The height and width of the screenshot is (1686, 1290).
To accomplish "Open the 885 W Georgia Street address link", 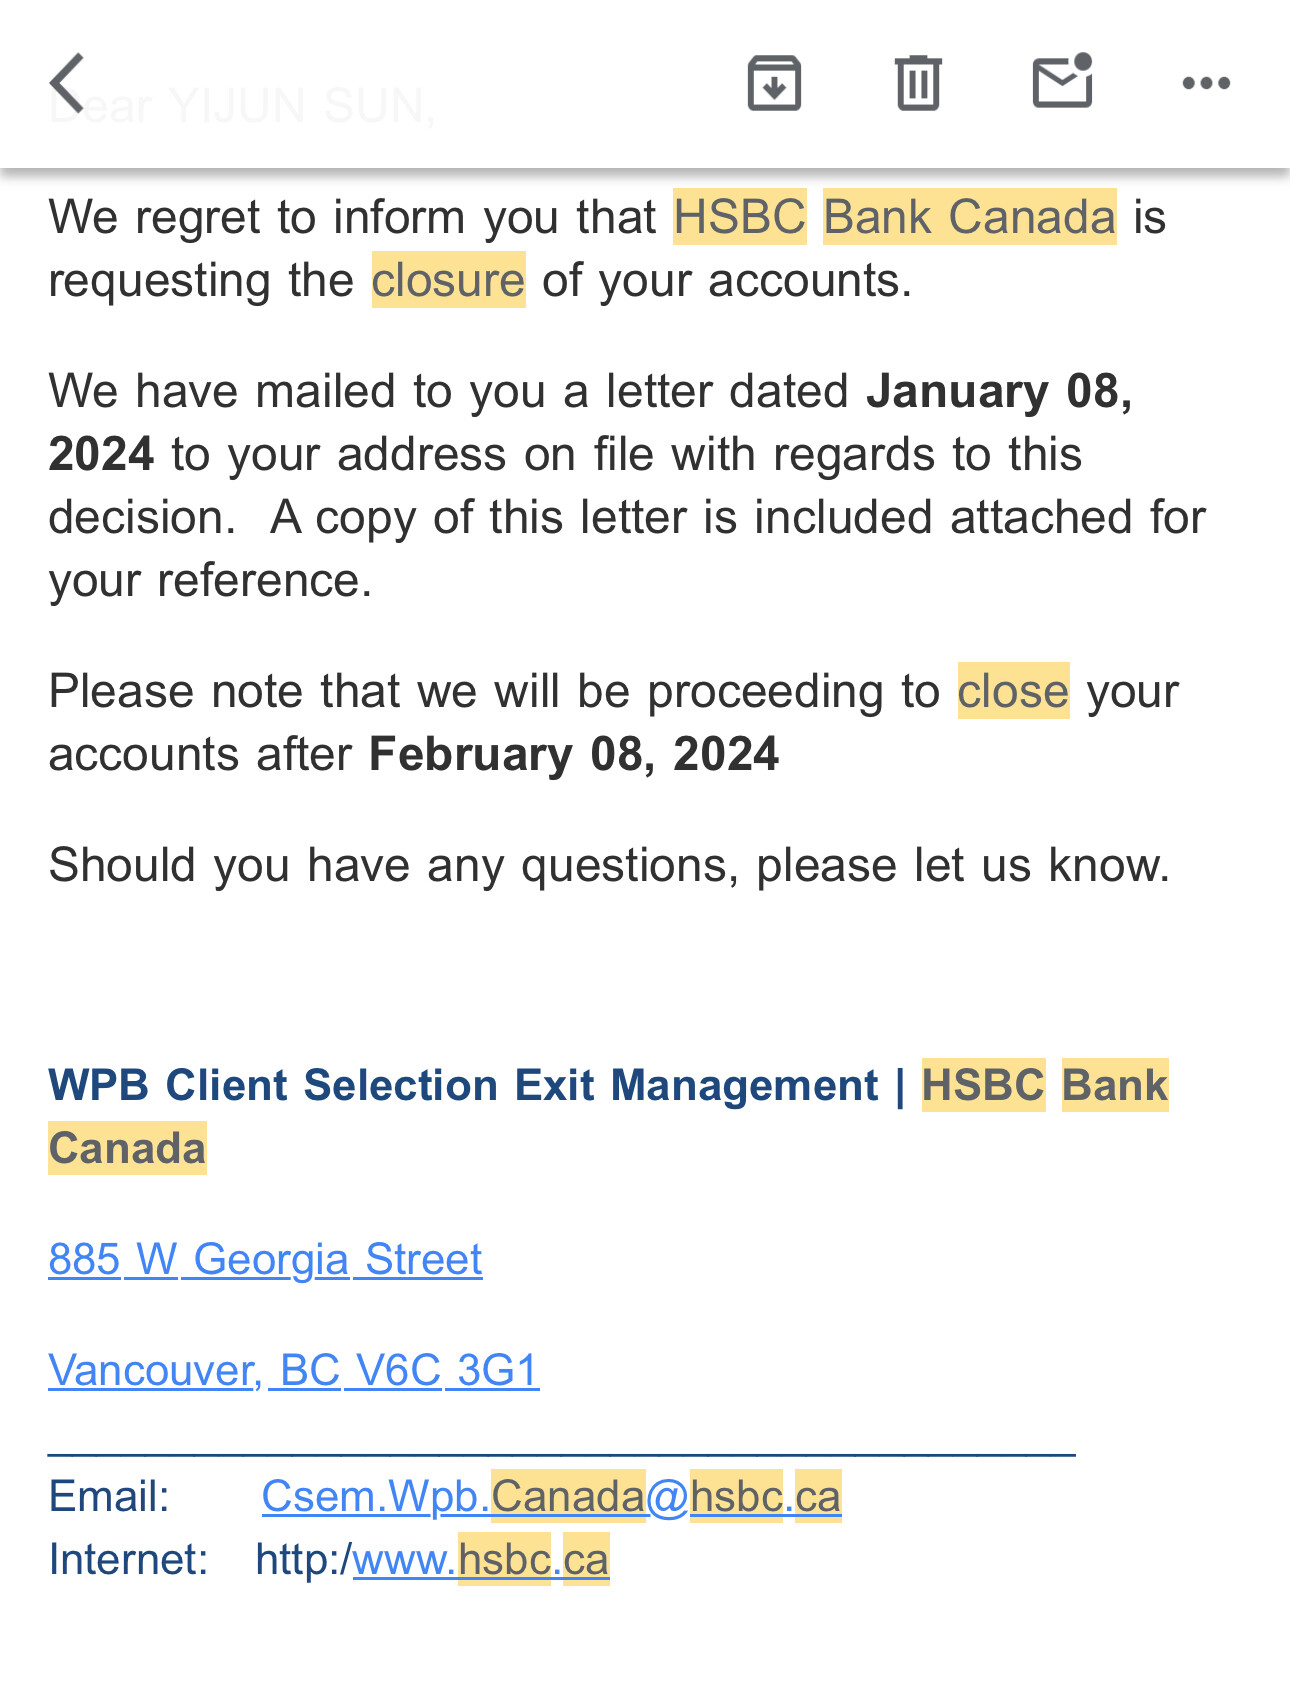I will (x=265, y=1259).
